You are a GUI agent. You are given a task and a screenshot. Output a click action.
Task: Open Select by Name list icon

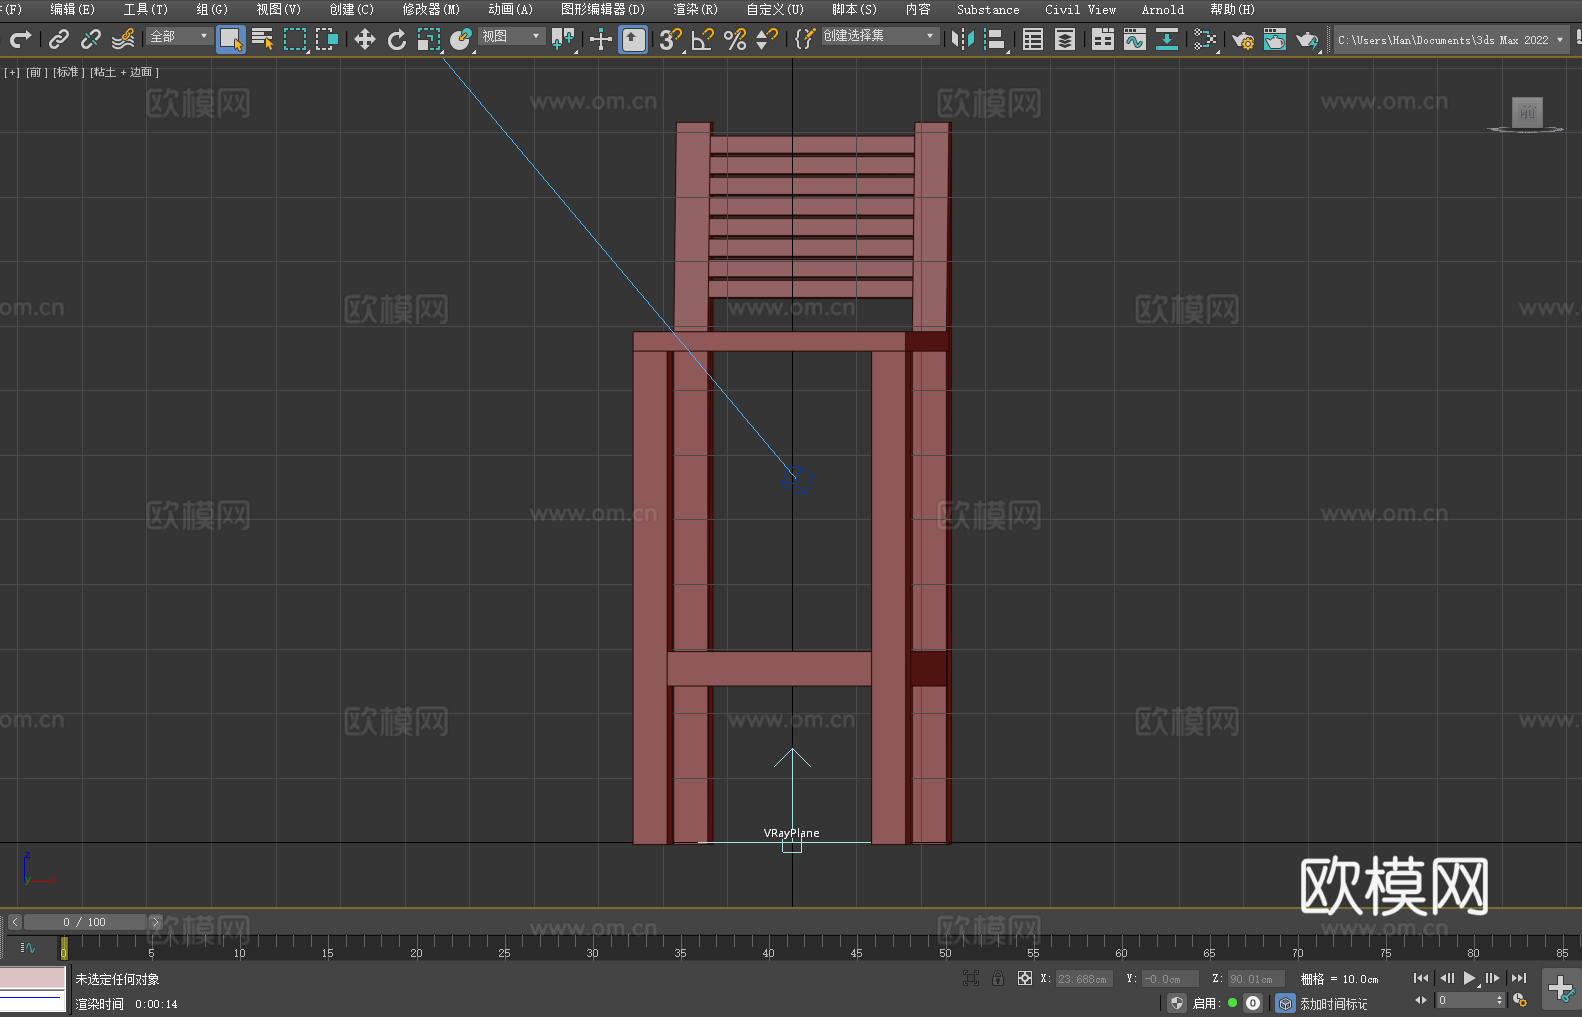(263, 39)
